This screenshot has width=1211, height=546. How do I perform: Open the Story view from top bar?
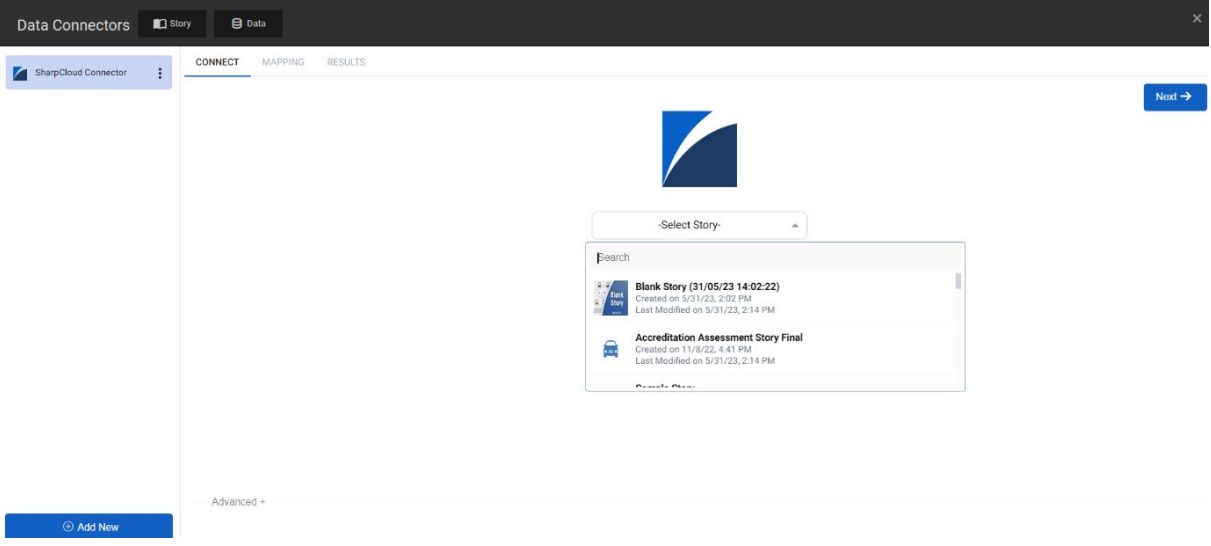tap(171, 23)
